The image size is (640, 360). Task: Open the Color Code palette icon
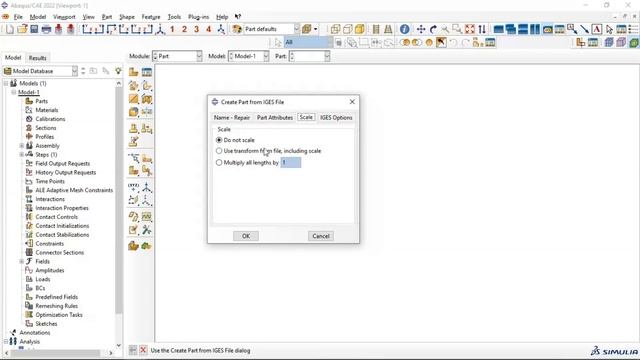pos(237,29)
